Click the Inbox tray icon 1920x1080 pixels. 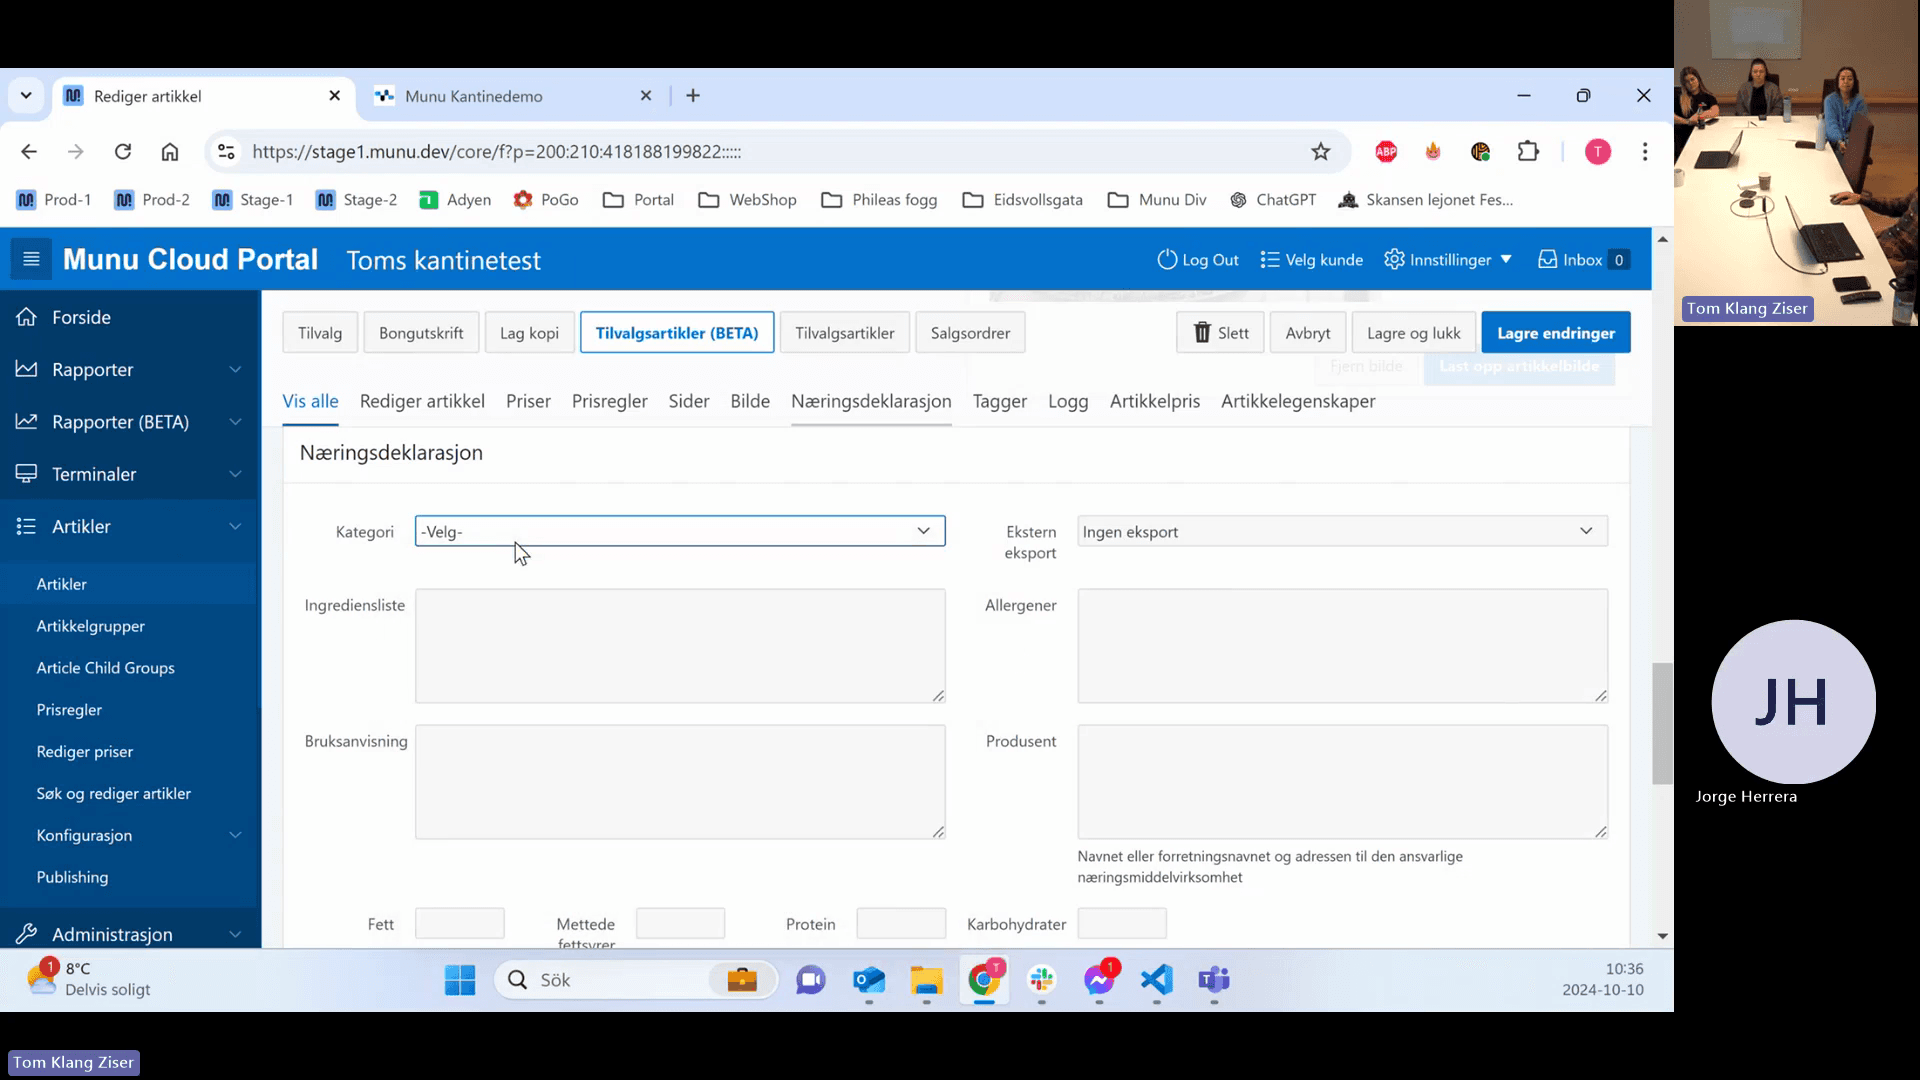[x=1547, y=260]
